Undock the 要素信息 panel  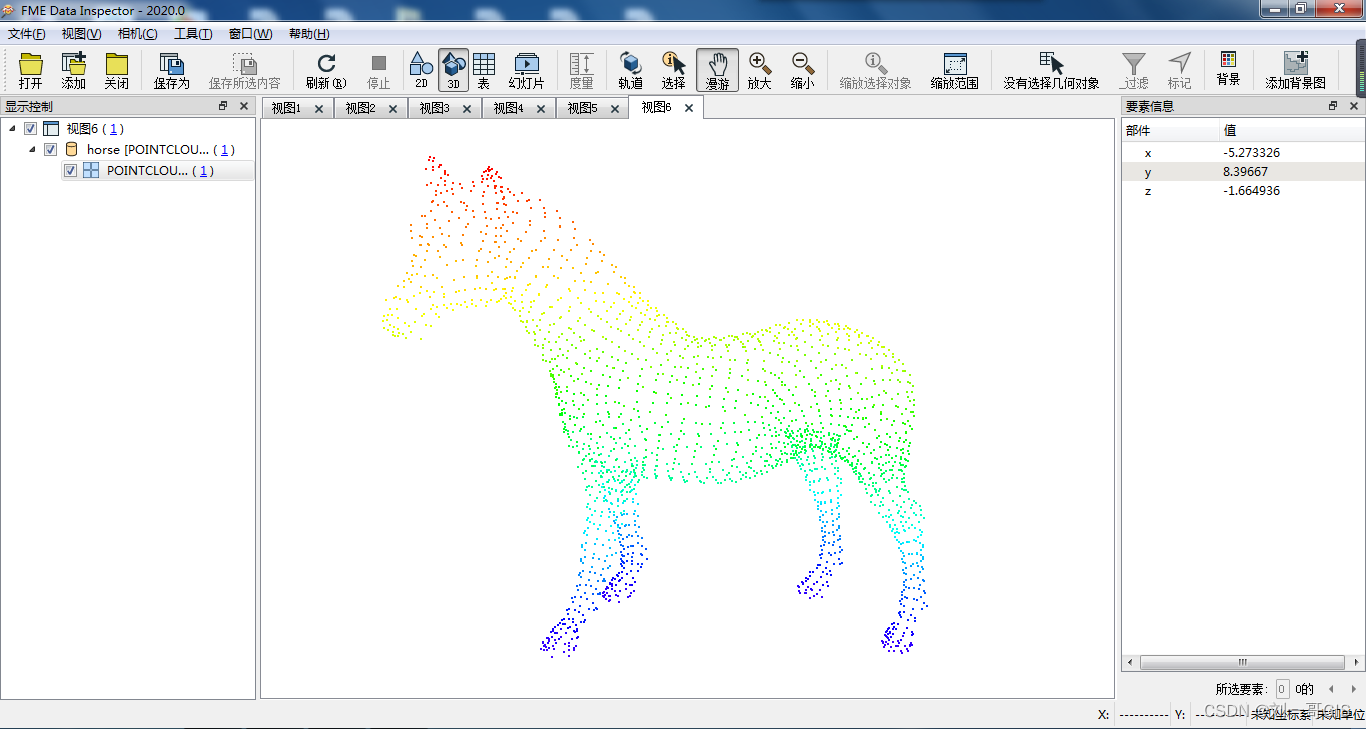1333,106
